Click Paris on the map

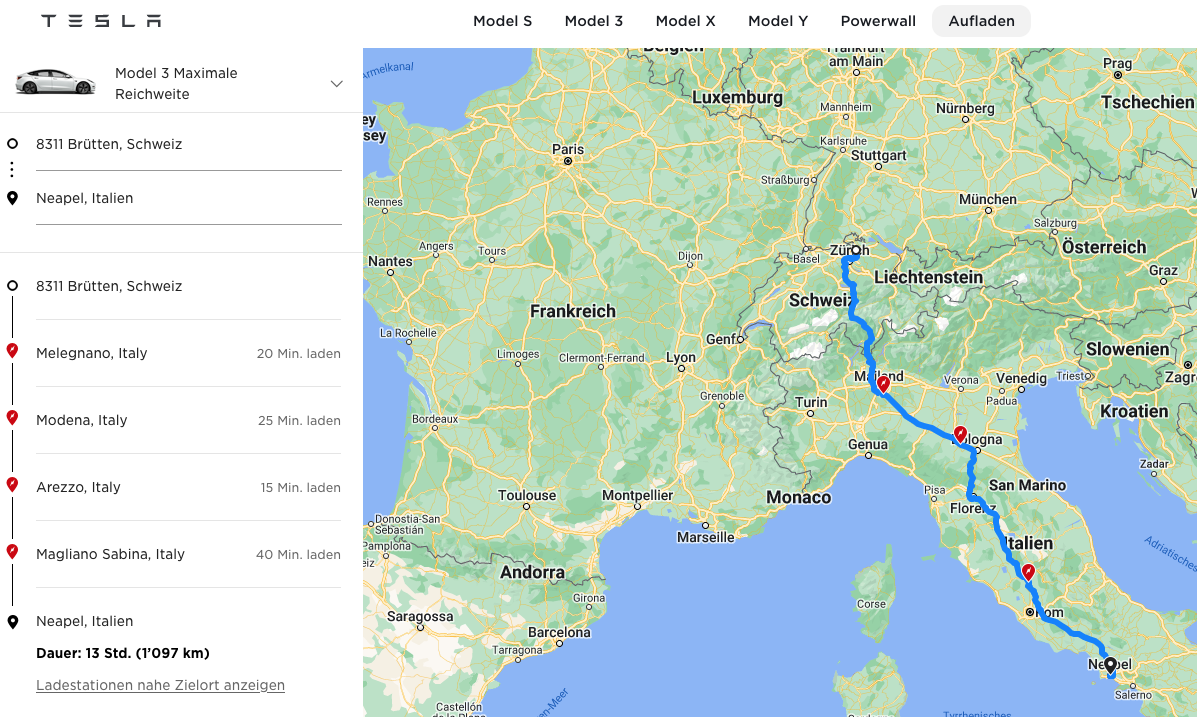(568, 150)
